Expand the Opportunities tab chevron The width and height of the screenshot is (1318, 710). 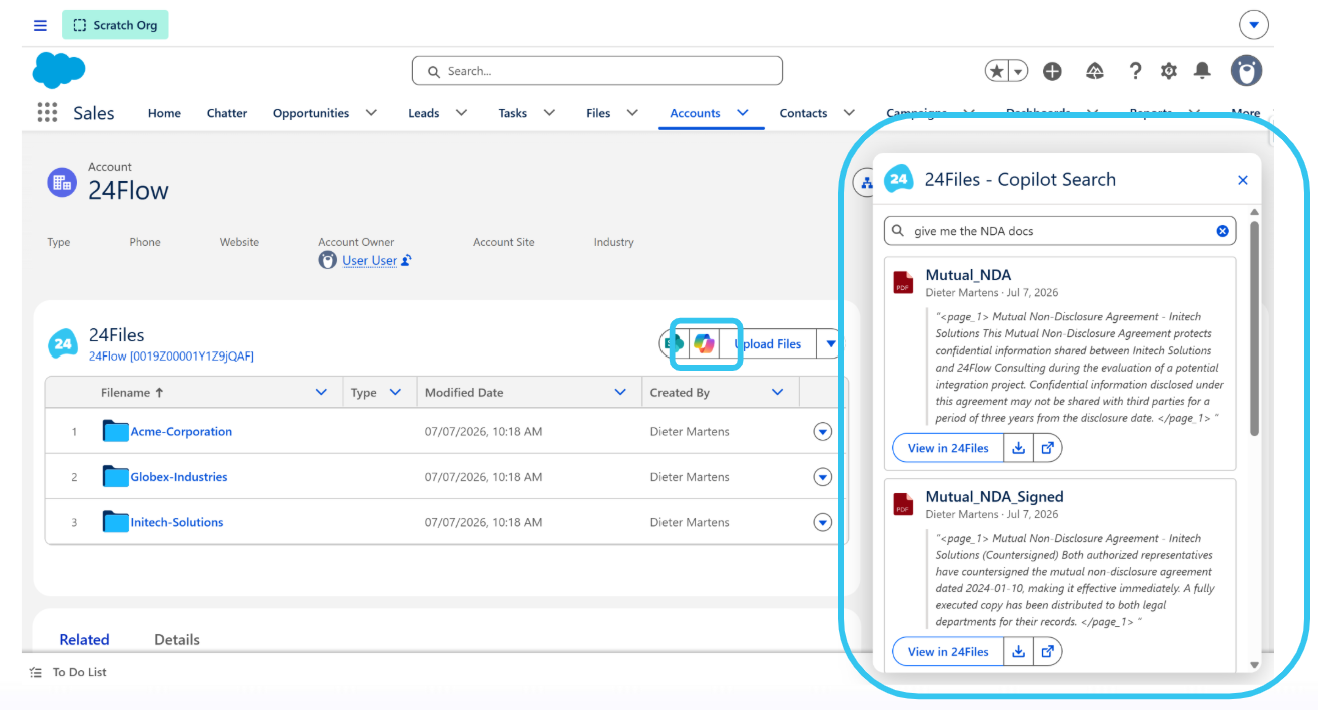coord(371,113)
